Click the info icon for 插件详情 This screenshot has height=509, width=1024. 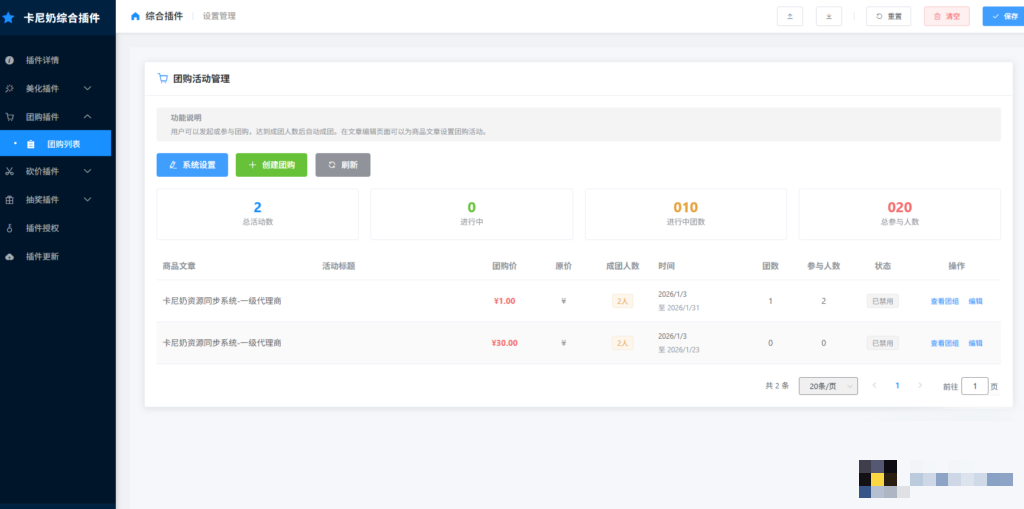click(10, 60)
